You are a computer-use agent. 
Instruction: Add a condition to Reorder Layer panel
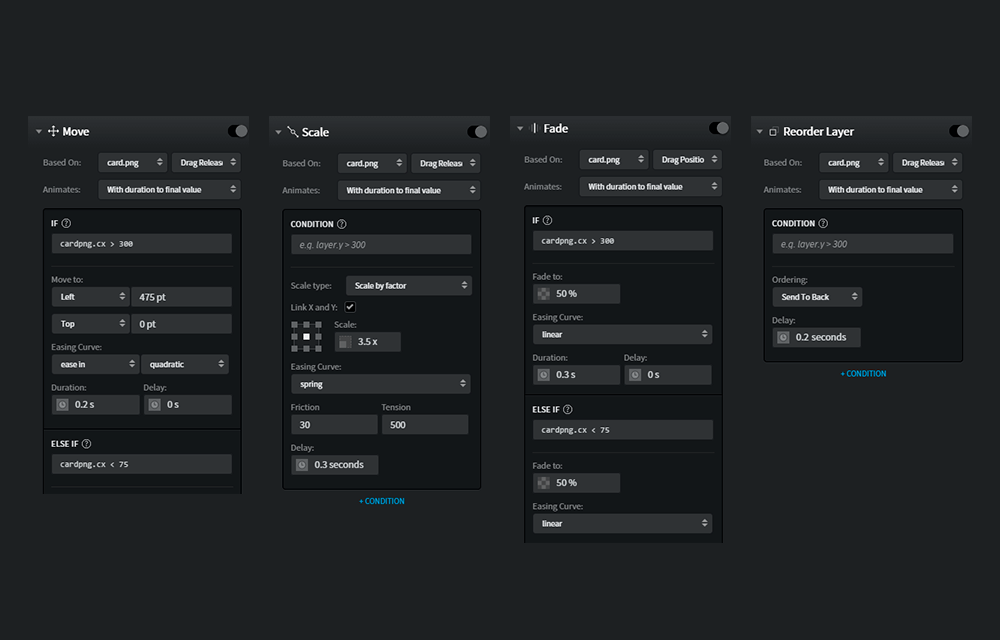coord(863,374)
